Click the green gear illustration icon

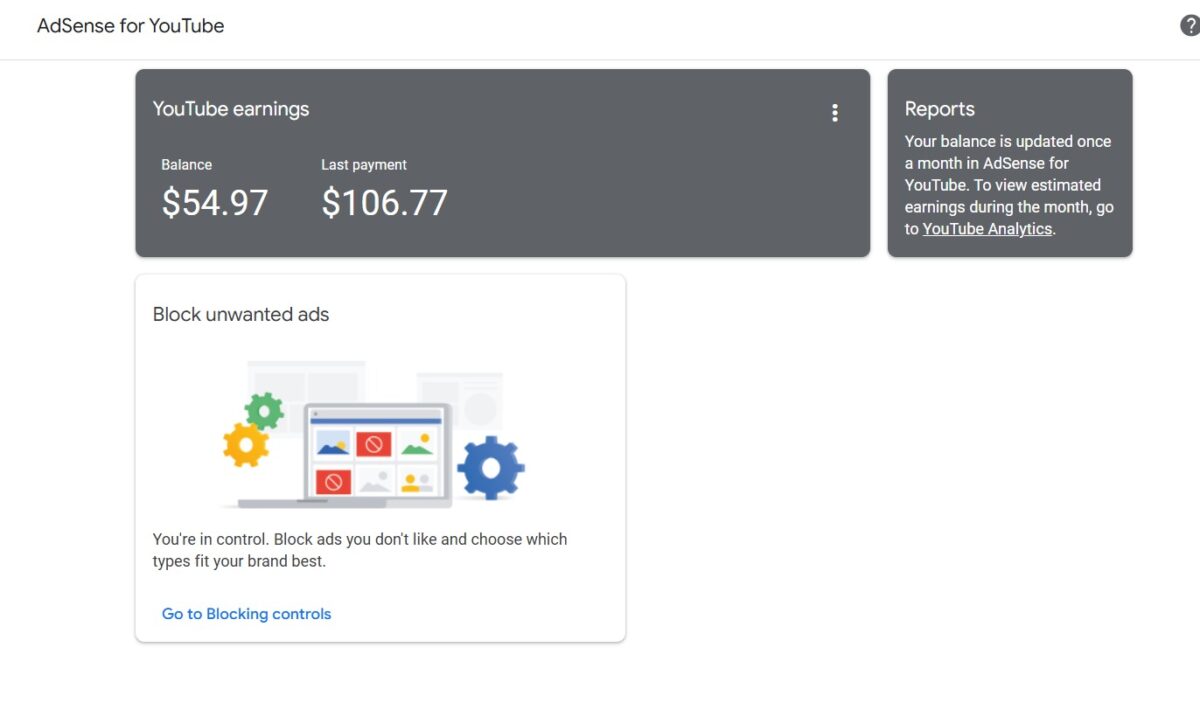click(265, 411)
